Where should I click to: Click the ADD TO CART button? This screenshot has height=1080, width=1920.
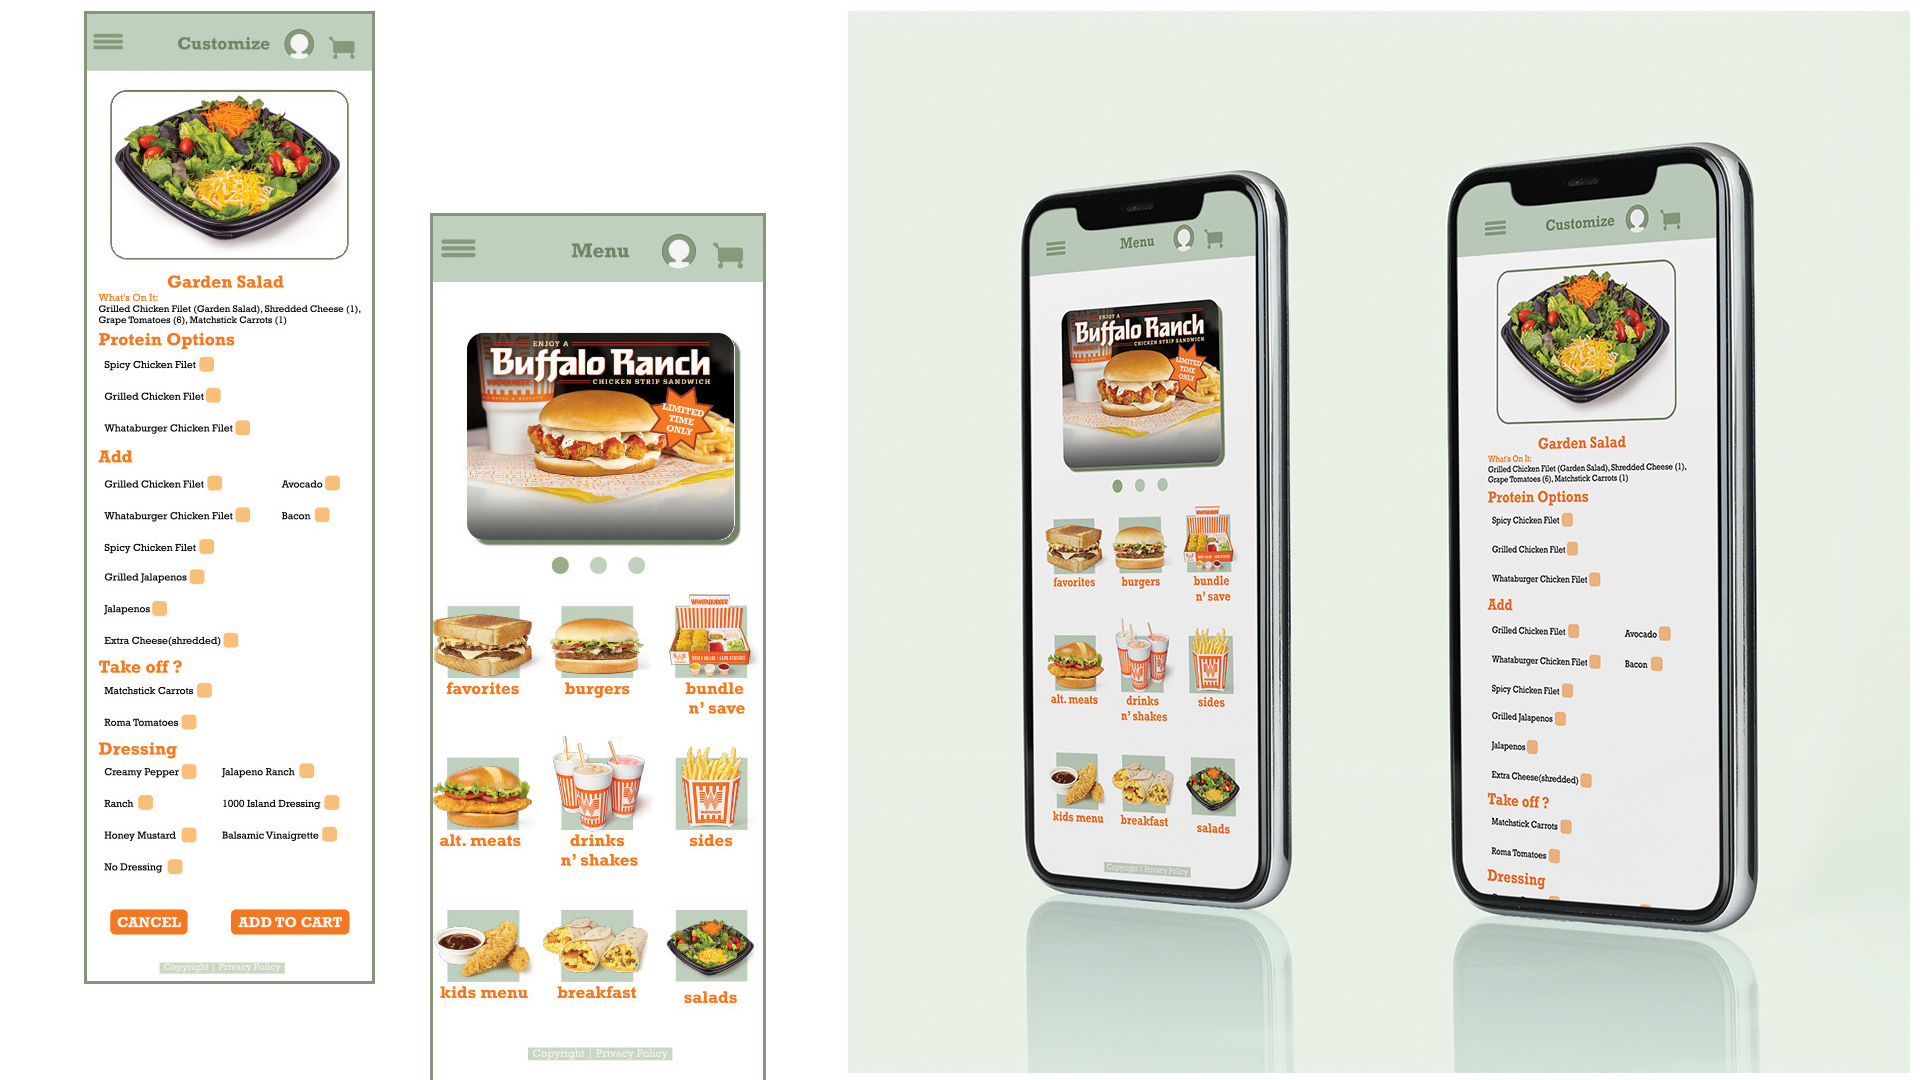pos(289,920)
